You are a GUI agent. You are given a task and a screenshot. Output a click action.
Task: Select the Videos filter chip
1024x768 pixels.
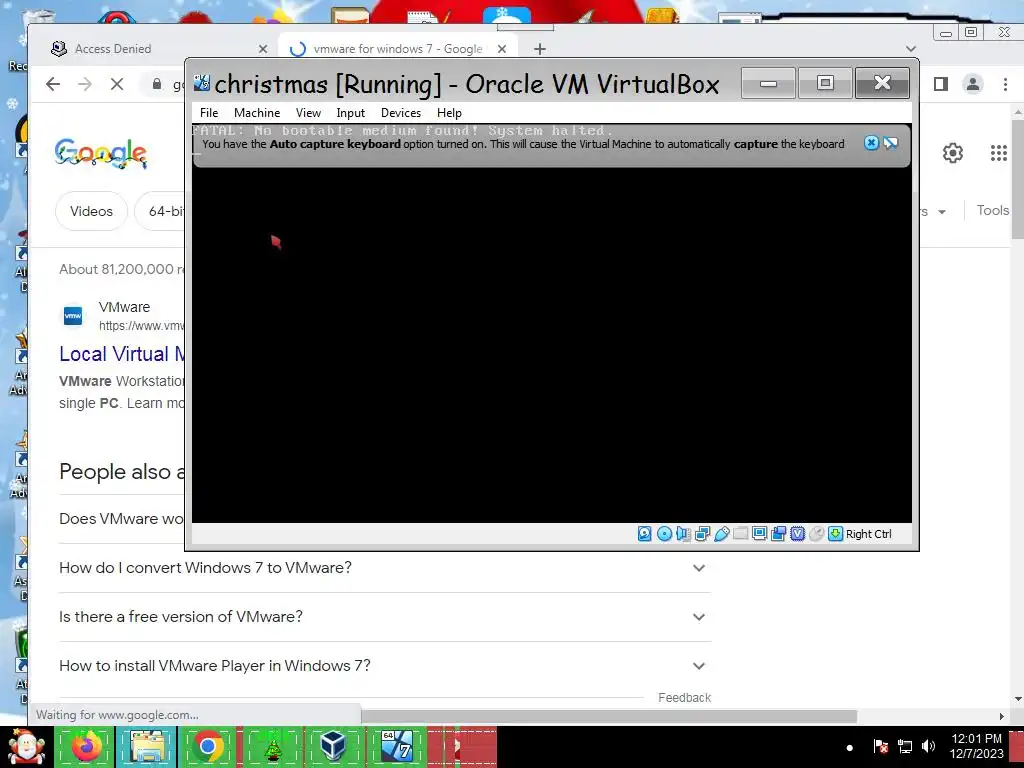(x=91, y=211)
